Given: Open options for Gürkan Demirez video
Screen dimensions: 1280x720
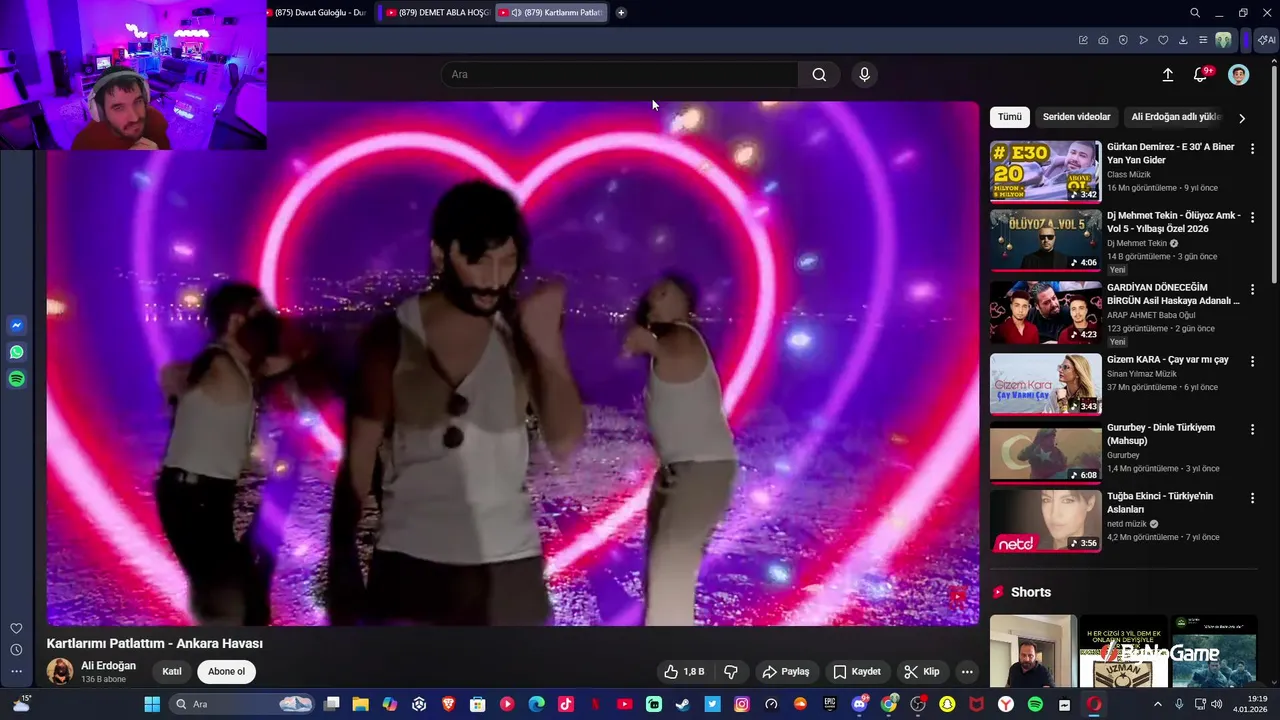Looking at the screenshot, I should pos(1252,148).
